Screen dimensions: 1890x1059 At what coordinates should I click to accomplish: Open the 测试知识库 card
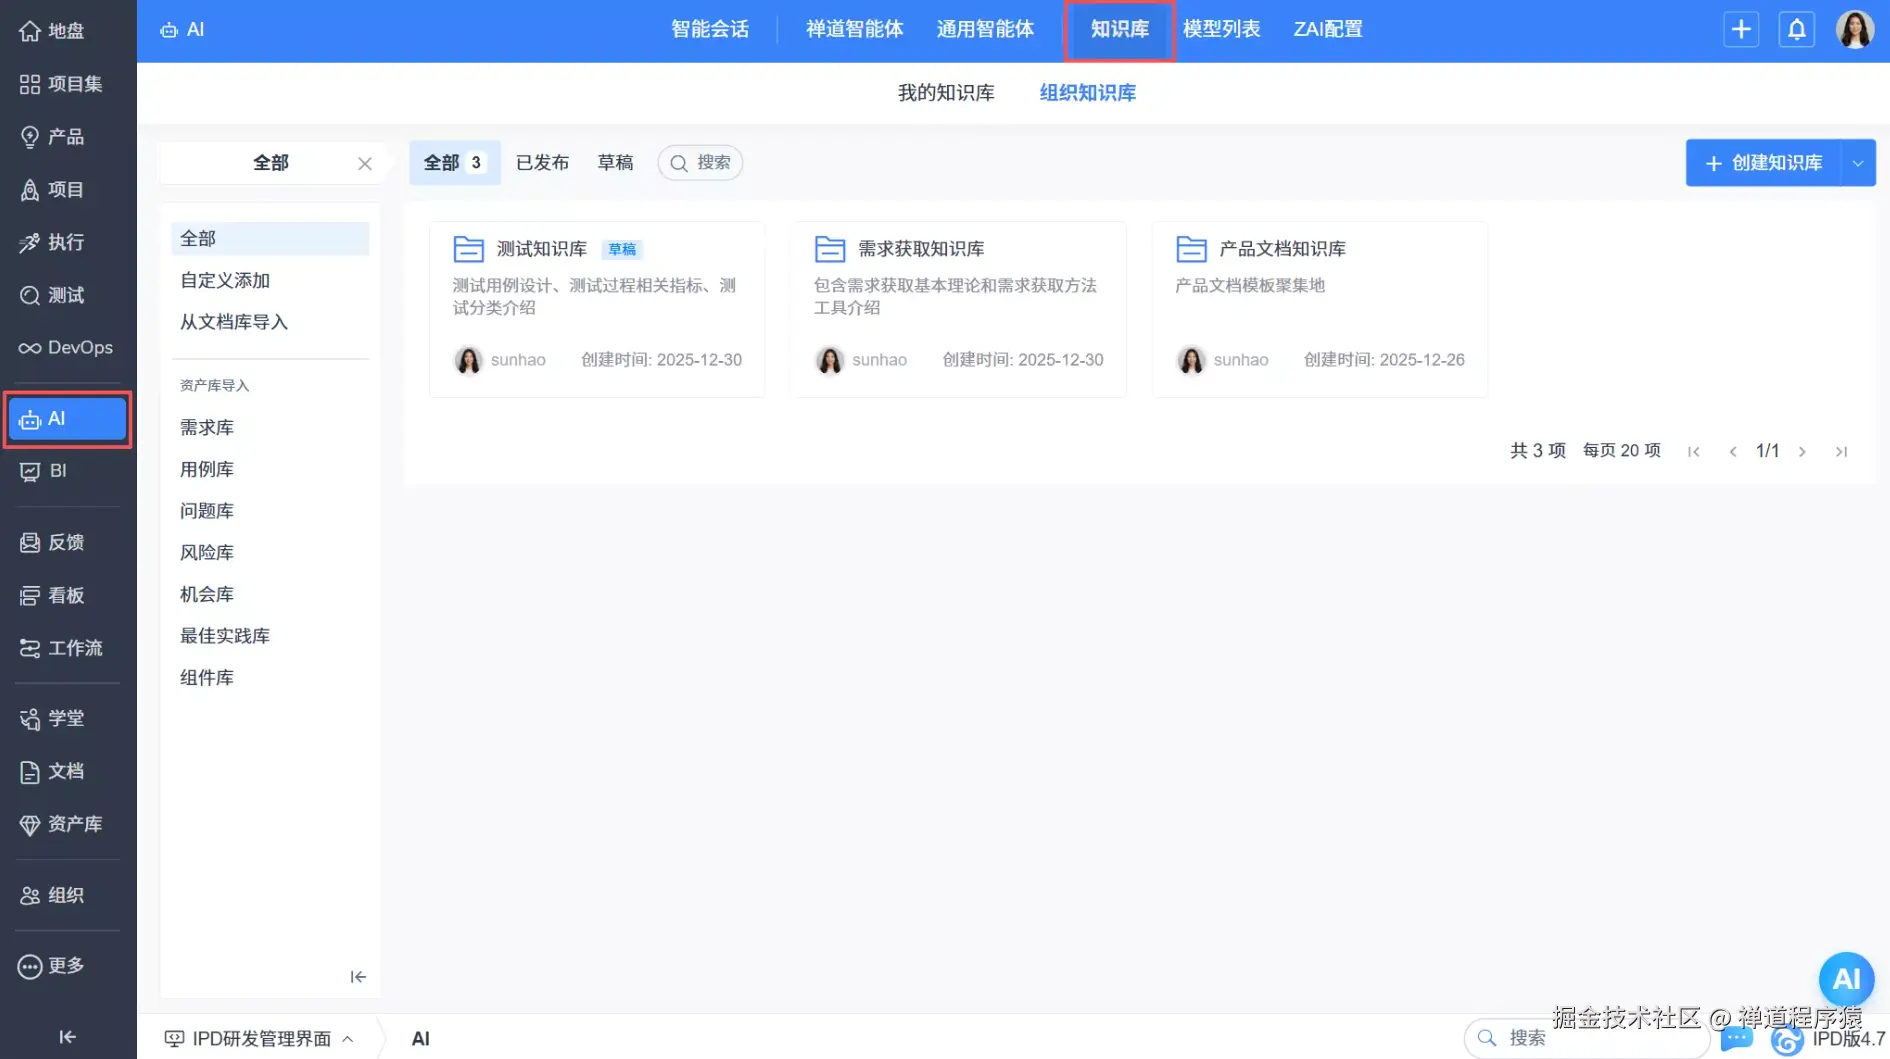(x=597, y=309)
